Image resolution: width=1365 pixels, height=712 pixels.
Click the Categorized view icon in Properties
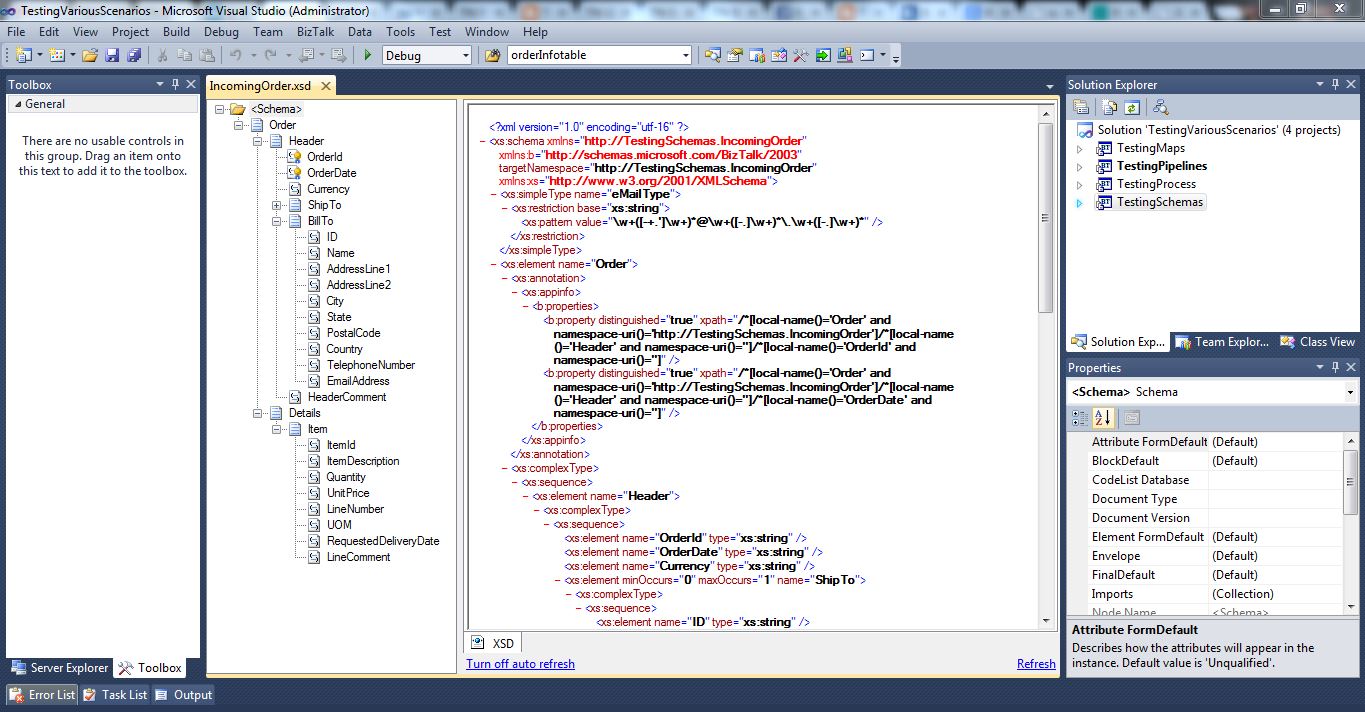pyautogui.click(x=1080, y=418)
